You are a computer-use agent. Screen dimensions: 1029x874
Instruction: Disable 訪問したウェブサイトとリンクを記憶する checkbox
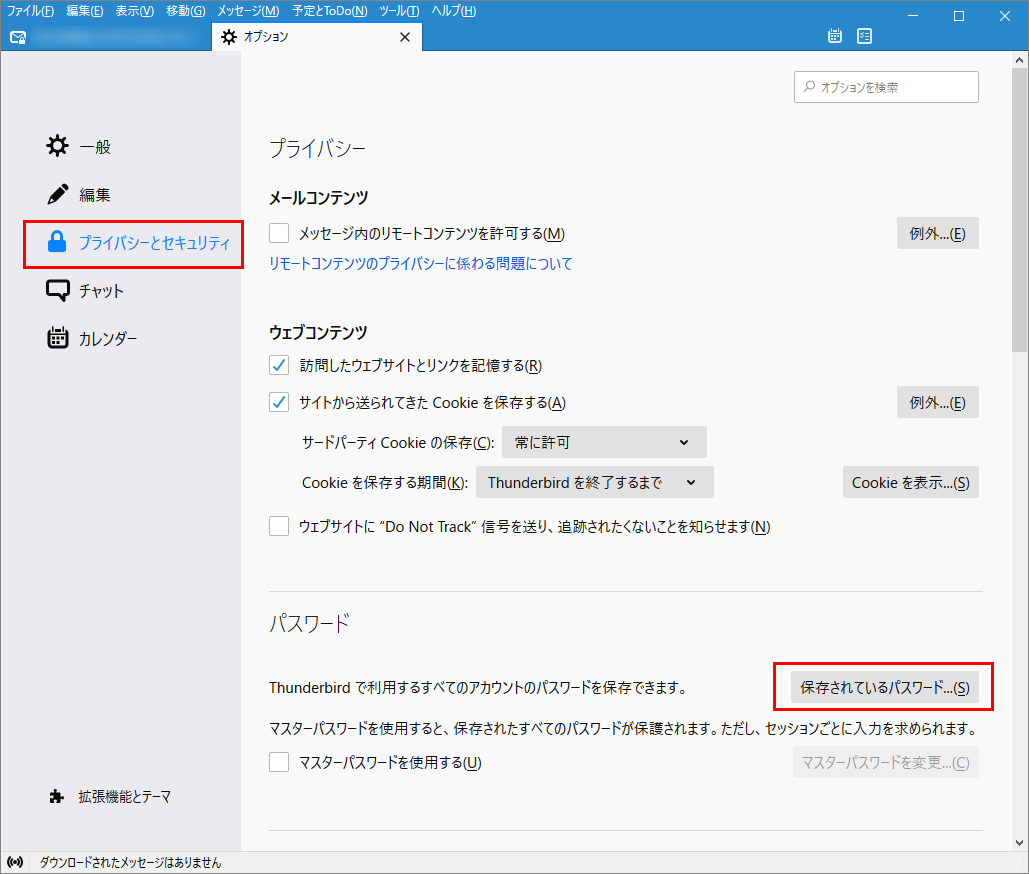coord(279,365)
